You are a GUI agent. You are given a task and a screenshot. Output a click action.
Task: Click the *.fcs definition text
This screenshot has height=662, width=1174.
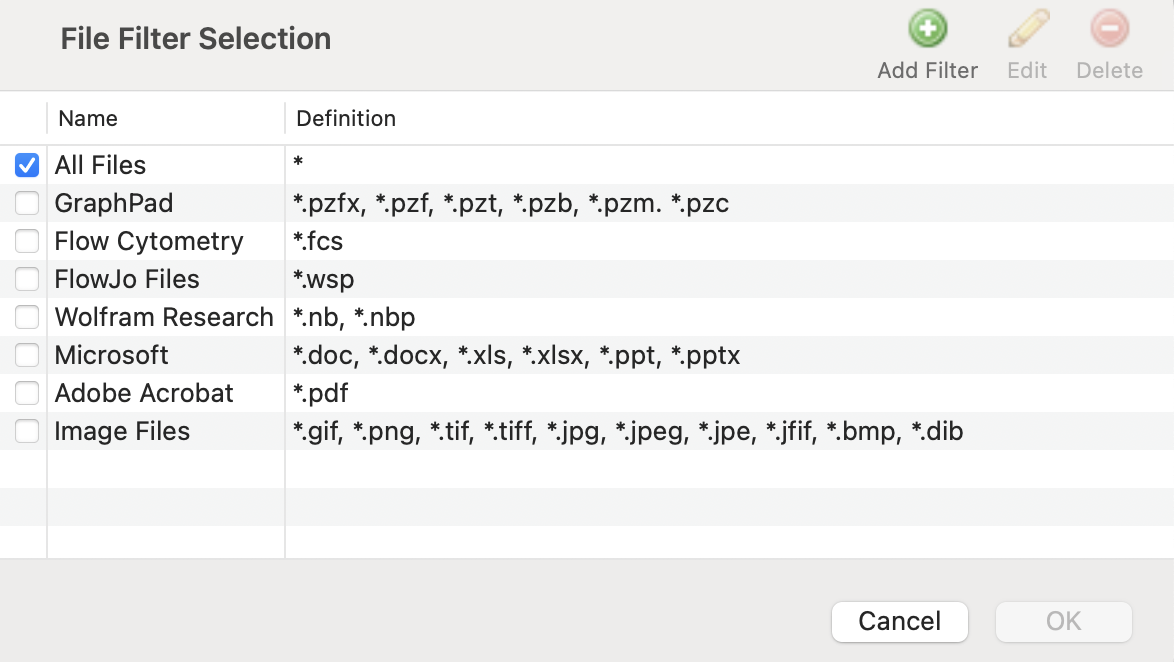(x=320, y=241)
